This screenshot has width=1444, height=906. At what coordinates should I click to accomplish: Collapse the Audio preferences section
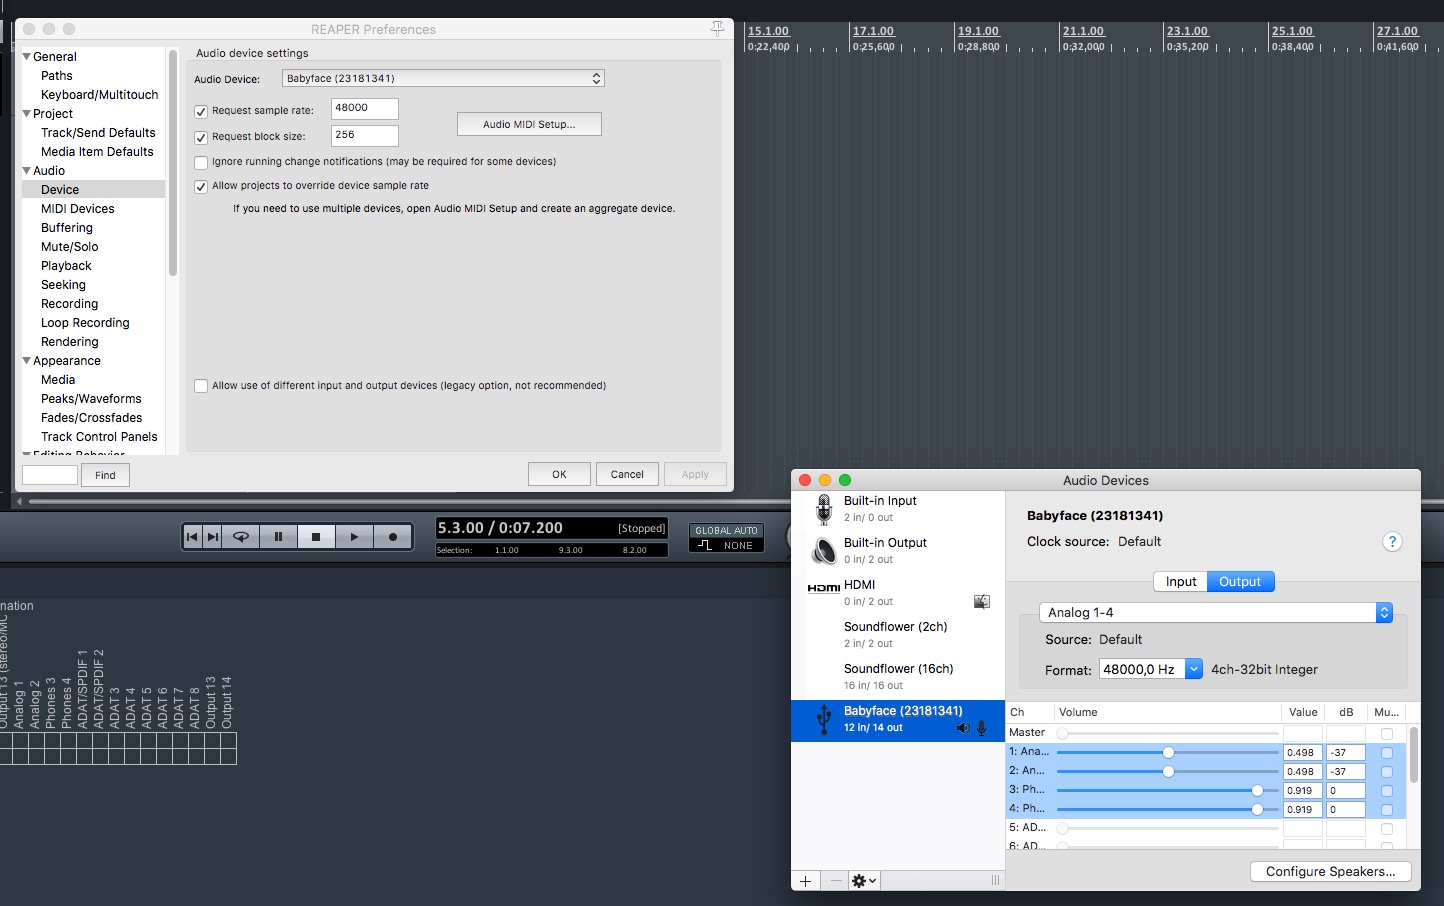[x=27, y=171]
